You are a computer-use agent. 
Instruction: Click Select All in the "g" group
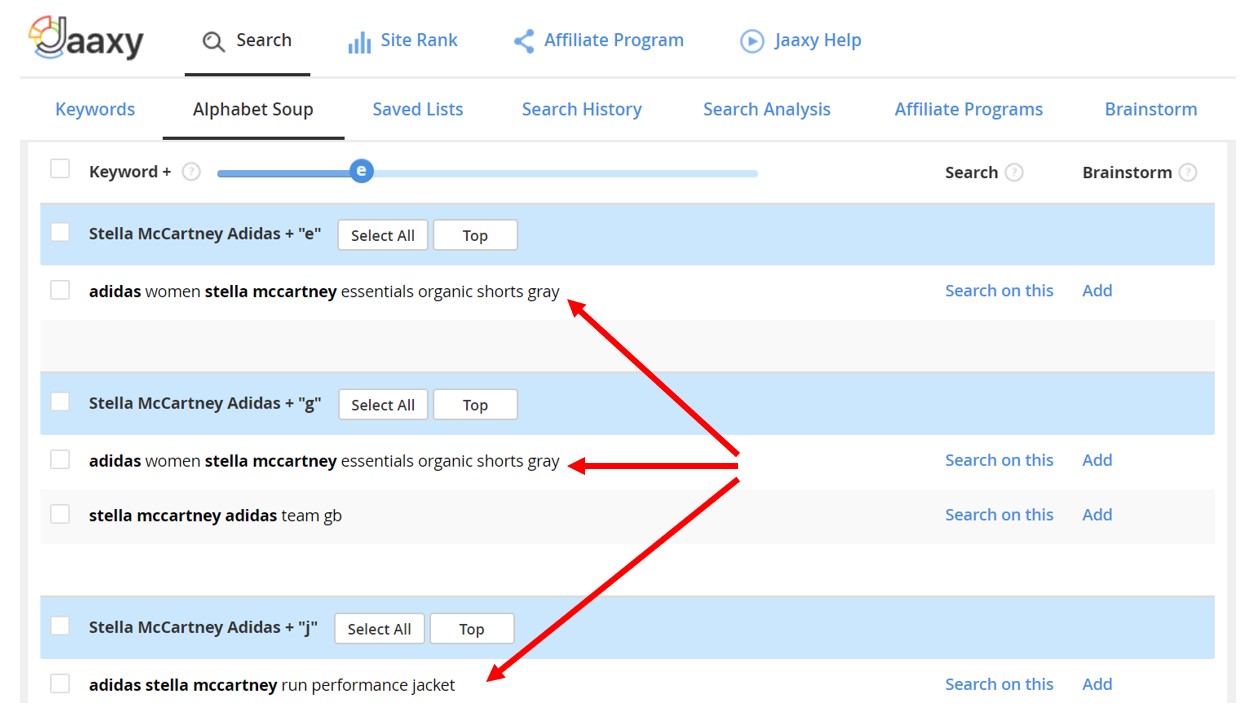383,404
